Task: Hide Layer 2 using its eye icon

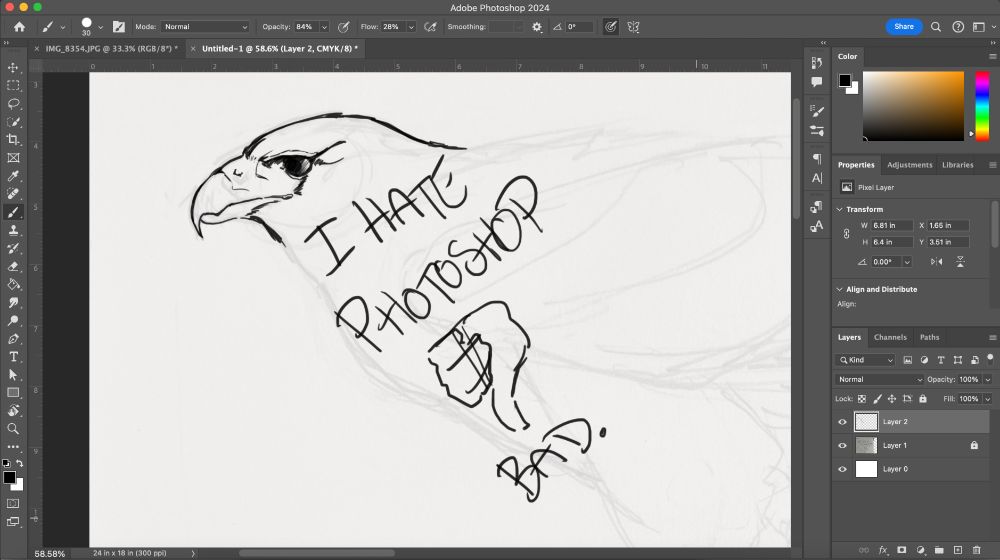Action: pyautogui.click(x=842, y=422)
